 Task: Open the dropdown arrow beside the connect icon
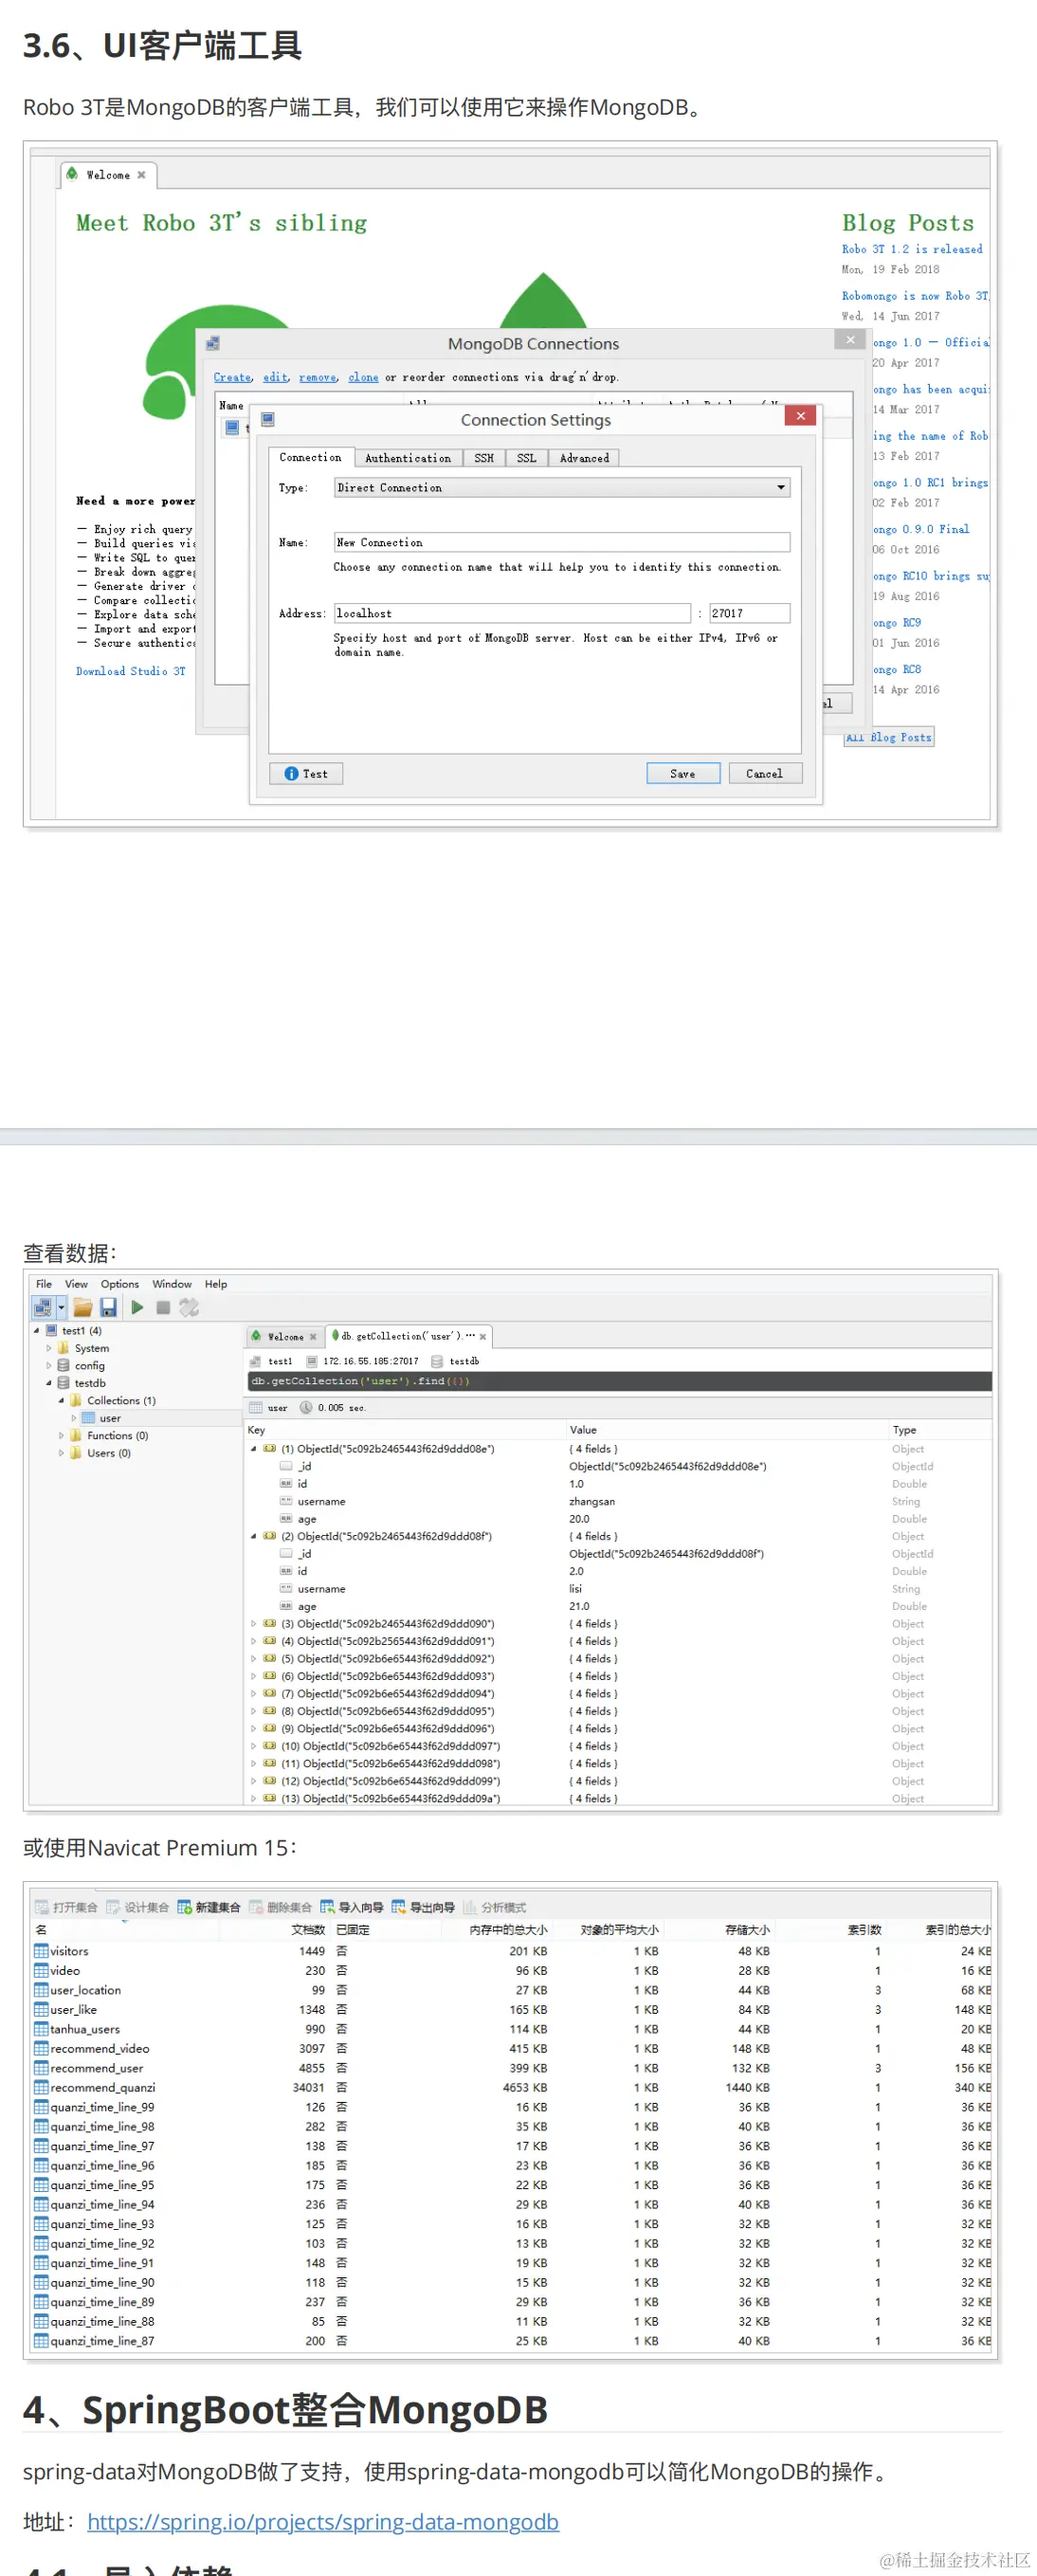pos(61,1307)
